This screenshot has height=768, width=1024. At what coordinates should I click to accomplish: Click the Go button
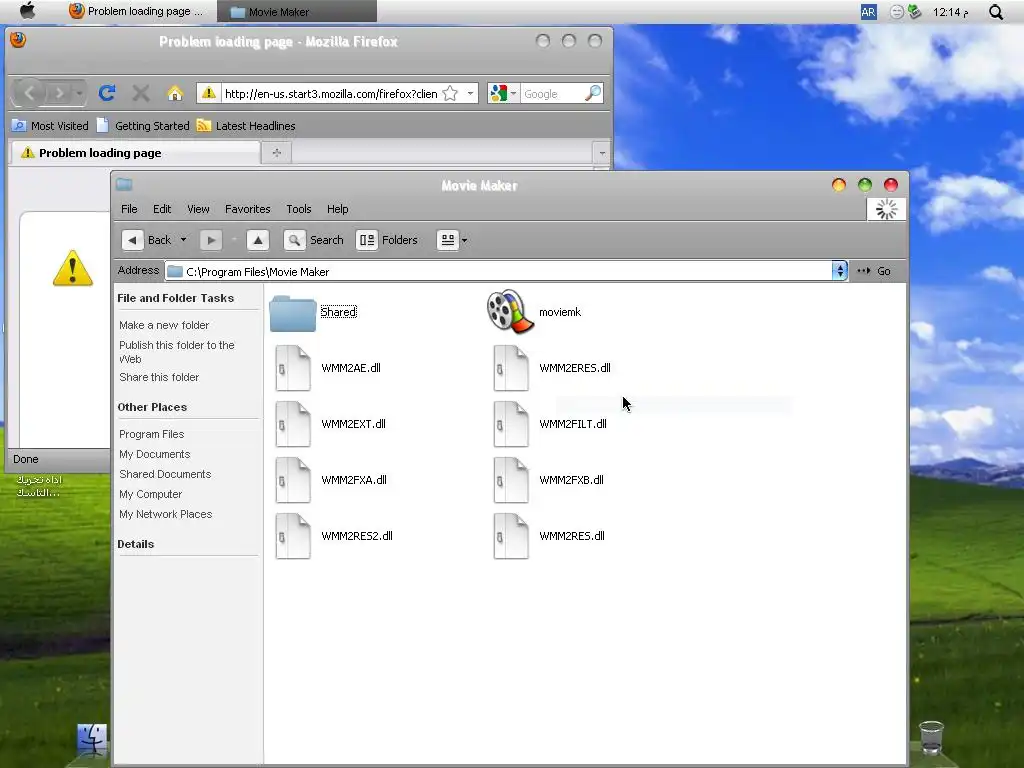coord(874,271)
